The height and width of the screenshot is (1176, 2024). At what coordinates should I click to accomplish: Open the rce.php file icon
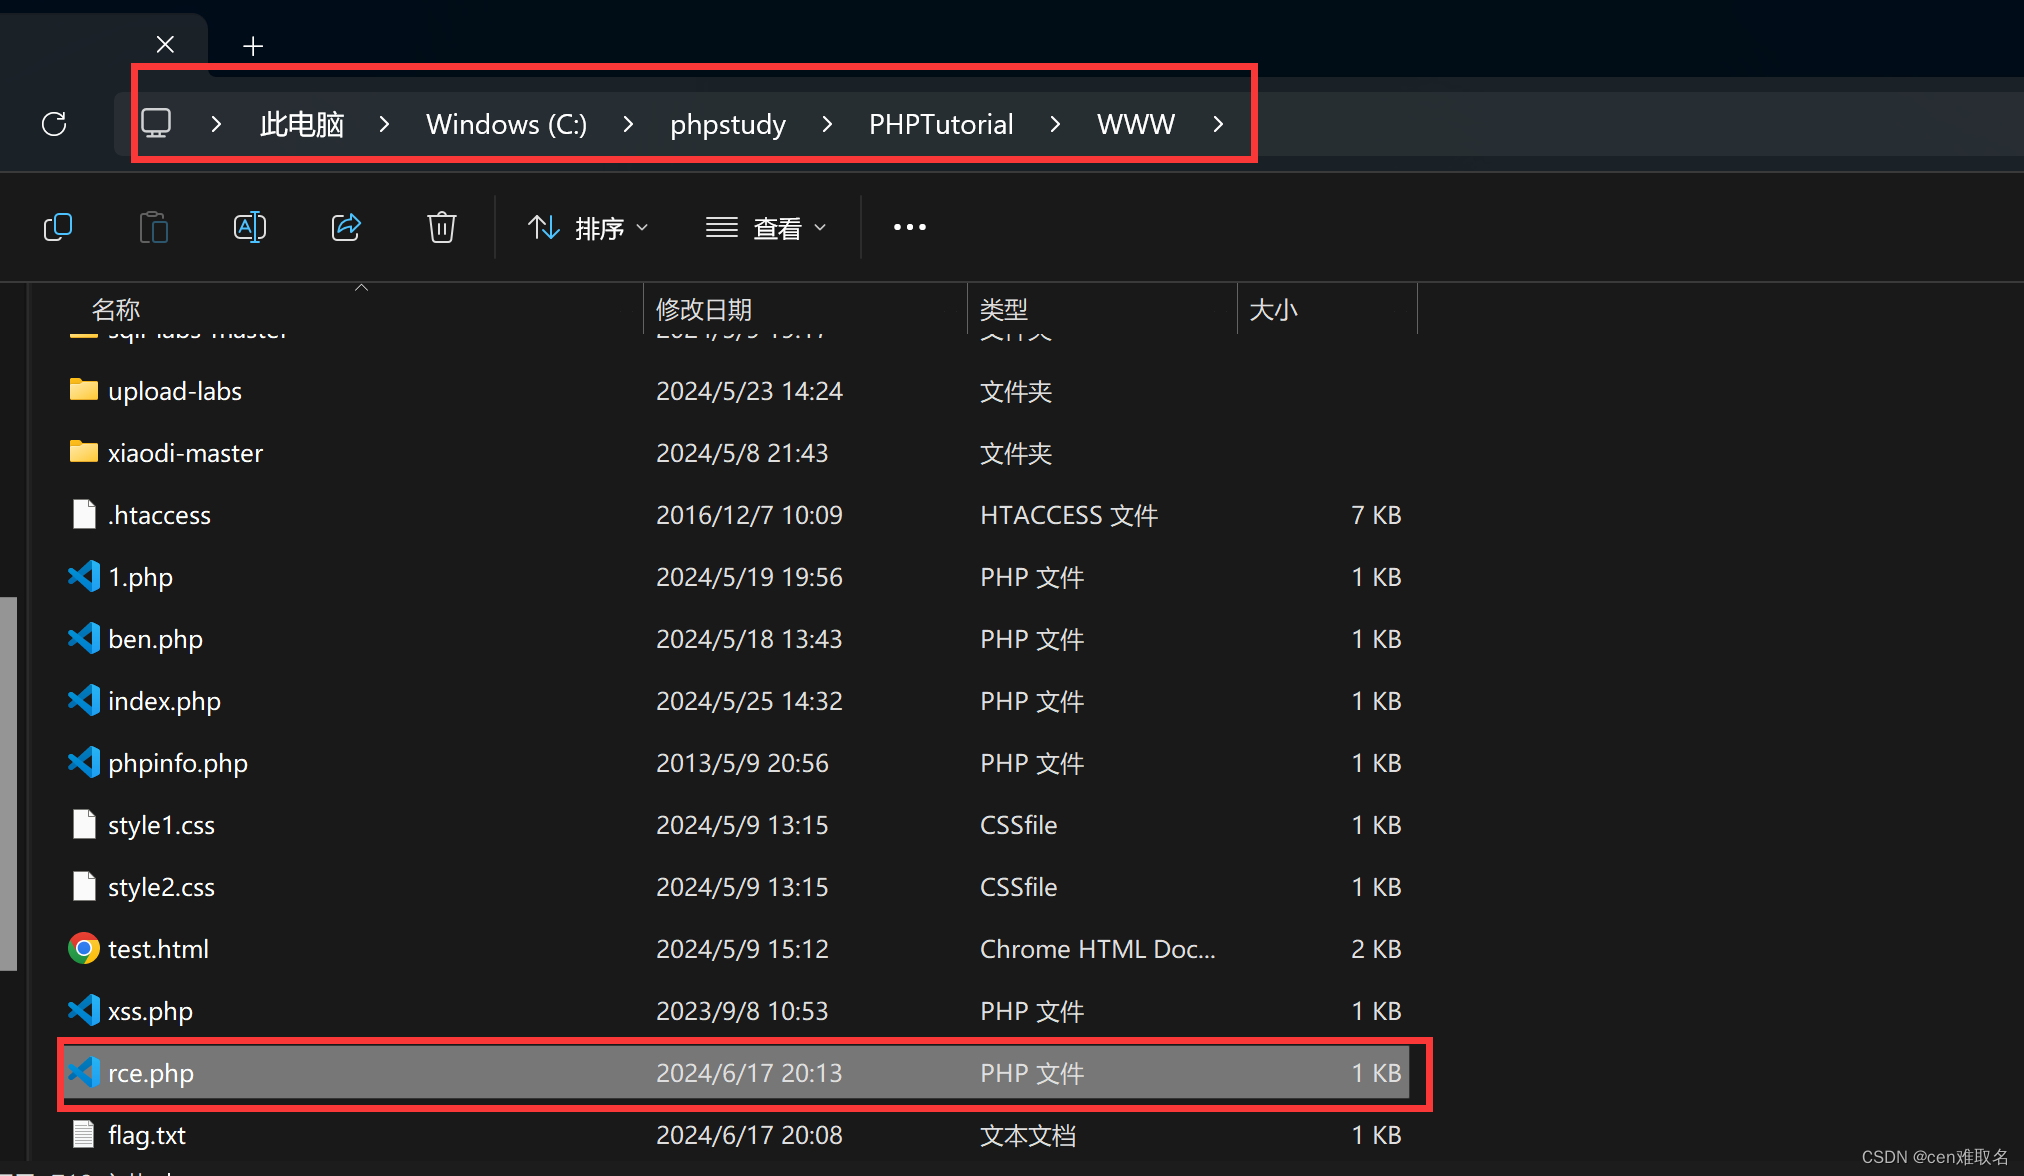point(83,1072)
